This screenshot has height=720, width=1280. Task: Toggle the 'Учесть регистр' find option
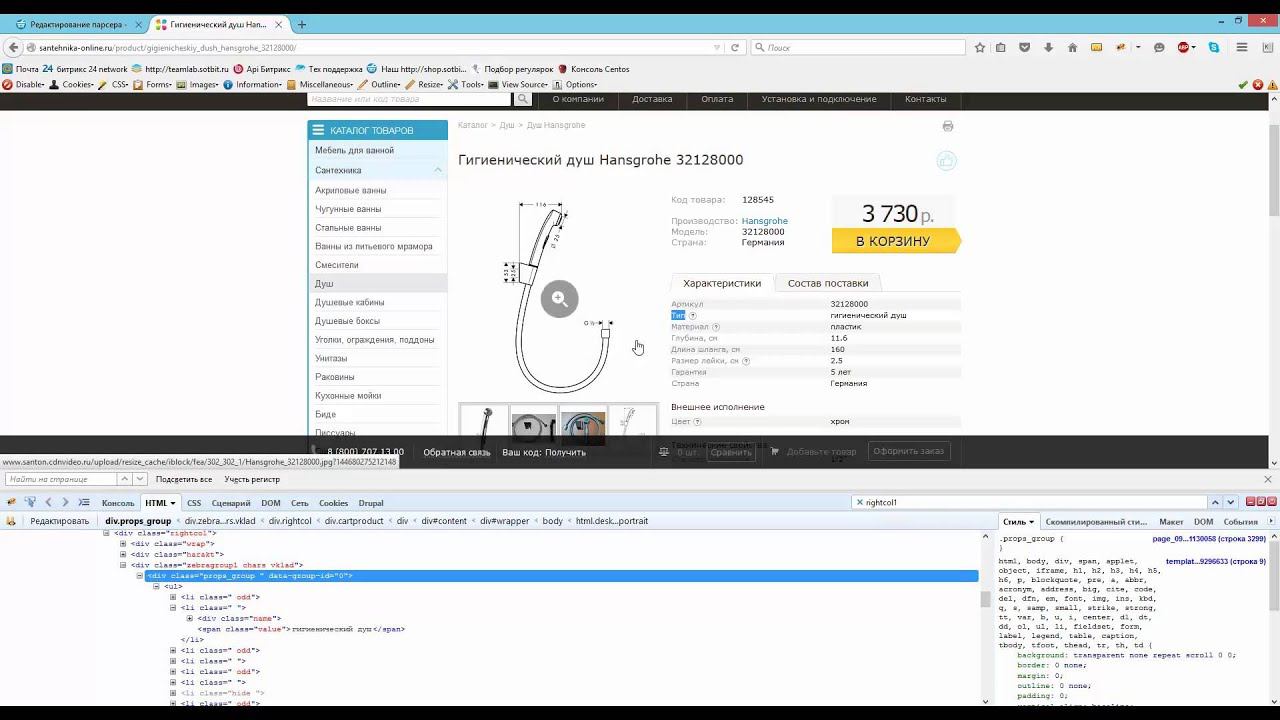pos(252,479)
